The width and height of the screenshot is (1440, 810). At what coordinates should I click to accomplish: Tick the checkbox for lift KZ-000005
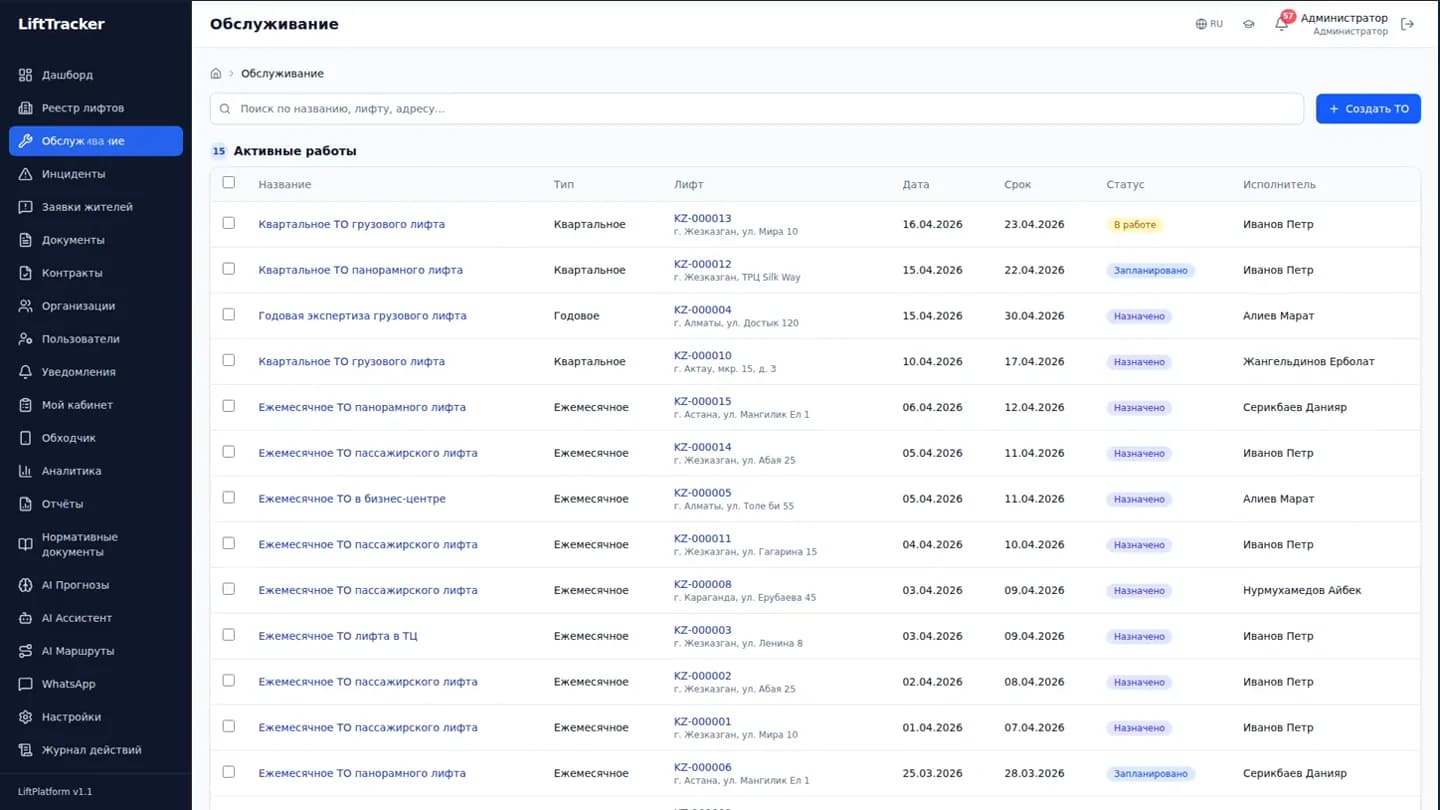coord(229,498)
